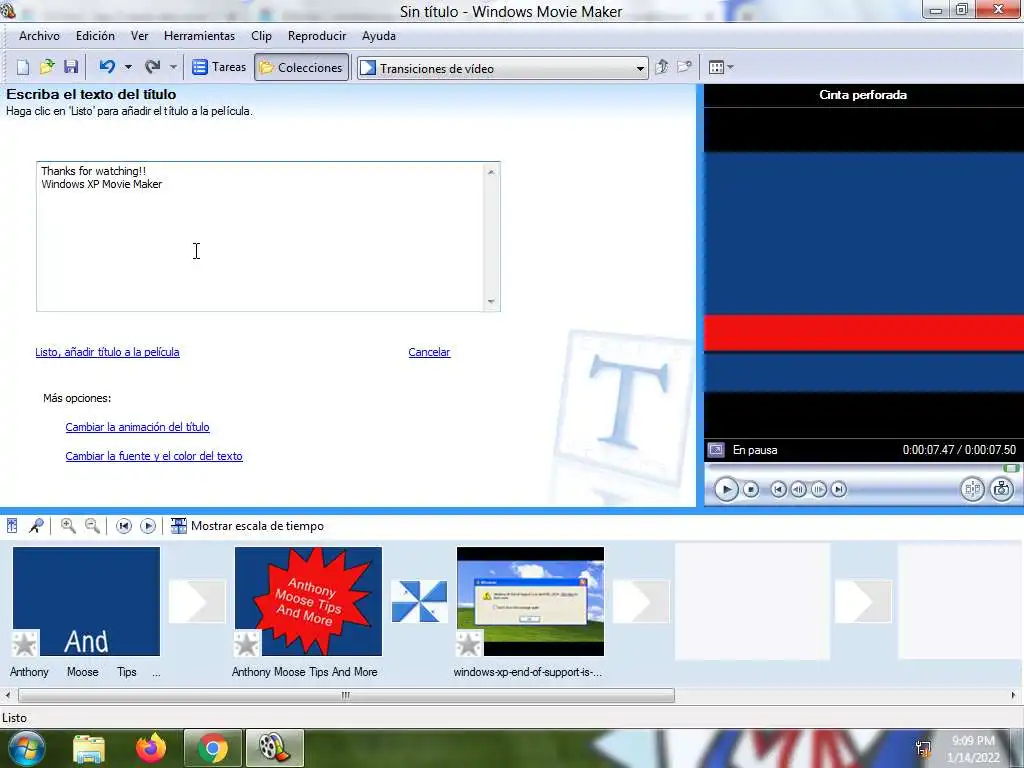Open the Reproducir menu
1024x768 pixels.
(317, 36)
